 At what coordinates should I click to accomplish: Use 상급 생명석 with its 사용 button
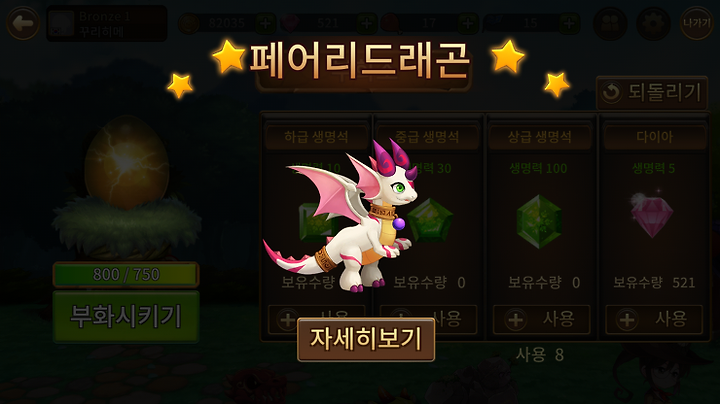coord(541,319)
